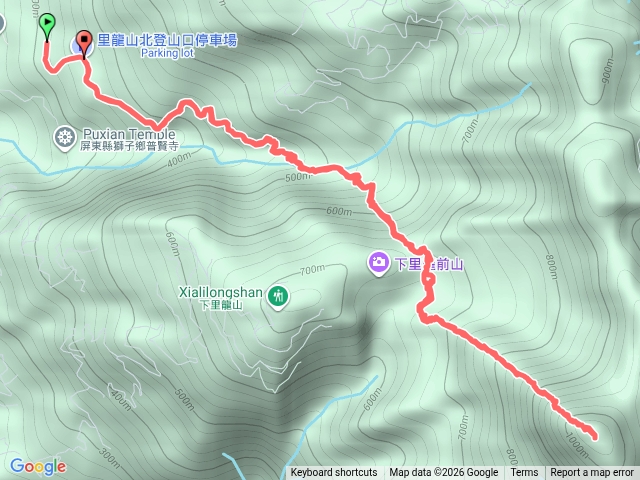640x480 pixels.
Task: Click the Parking lot subtitle text
Action: pos(167,53)
